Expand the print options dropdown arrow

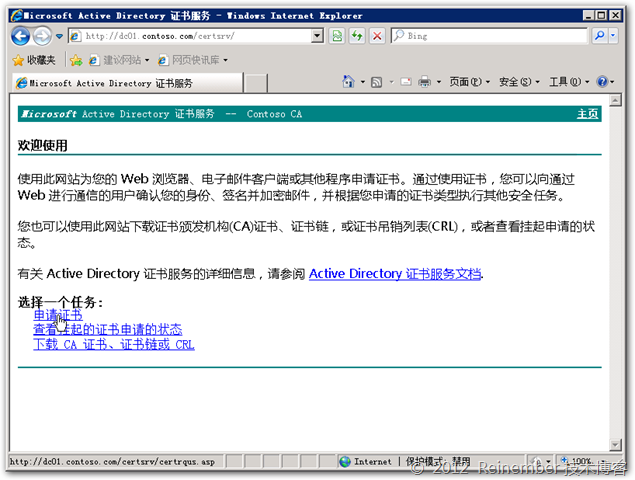[439, 82]
